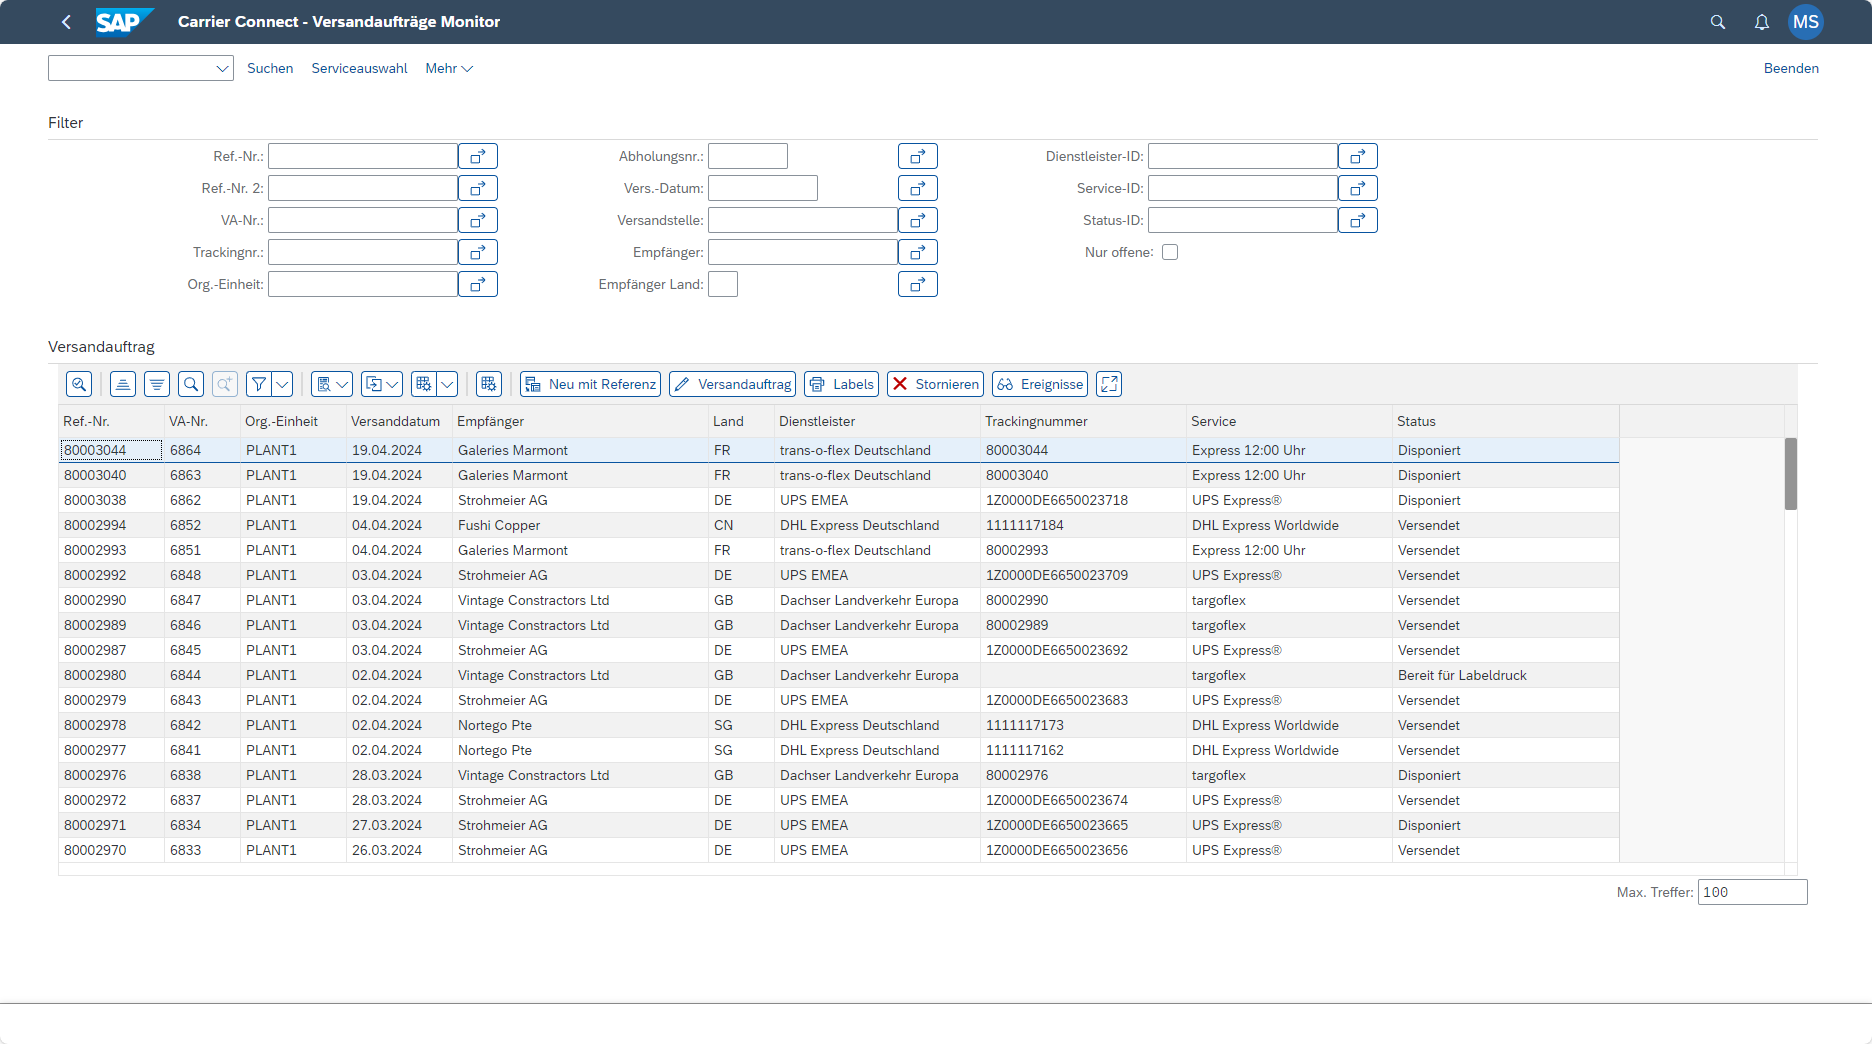
Task: Select the Sort Ascending icon in the toolbar
Action: tap(122, 383)
